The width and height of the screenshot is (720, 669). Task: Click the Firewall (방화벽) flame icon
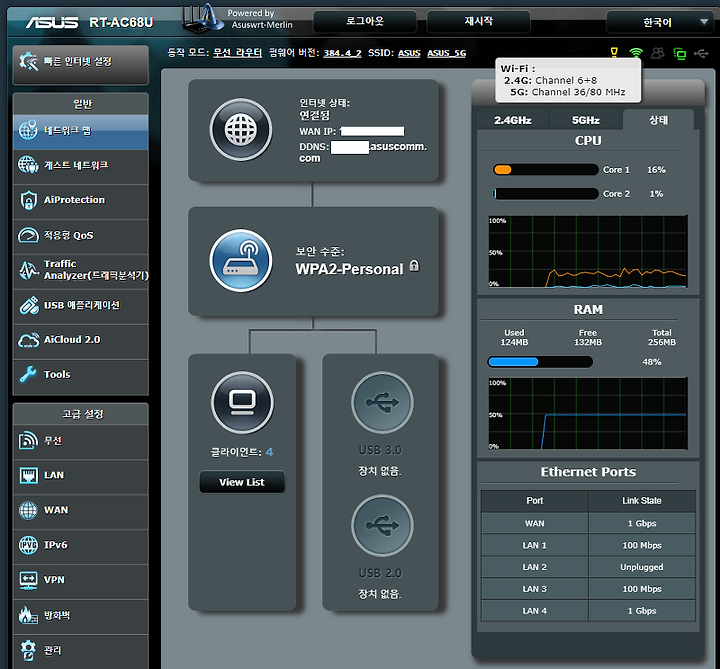click(x=28, y=615)
